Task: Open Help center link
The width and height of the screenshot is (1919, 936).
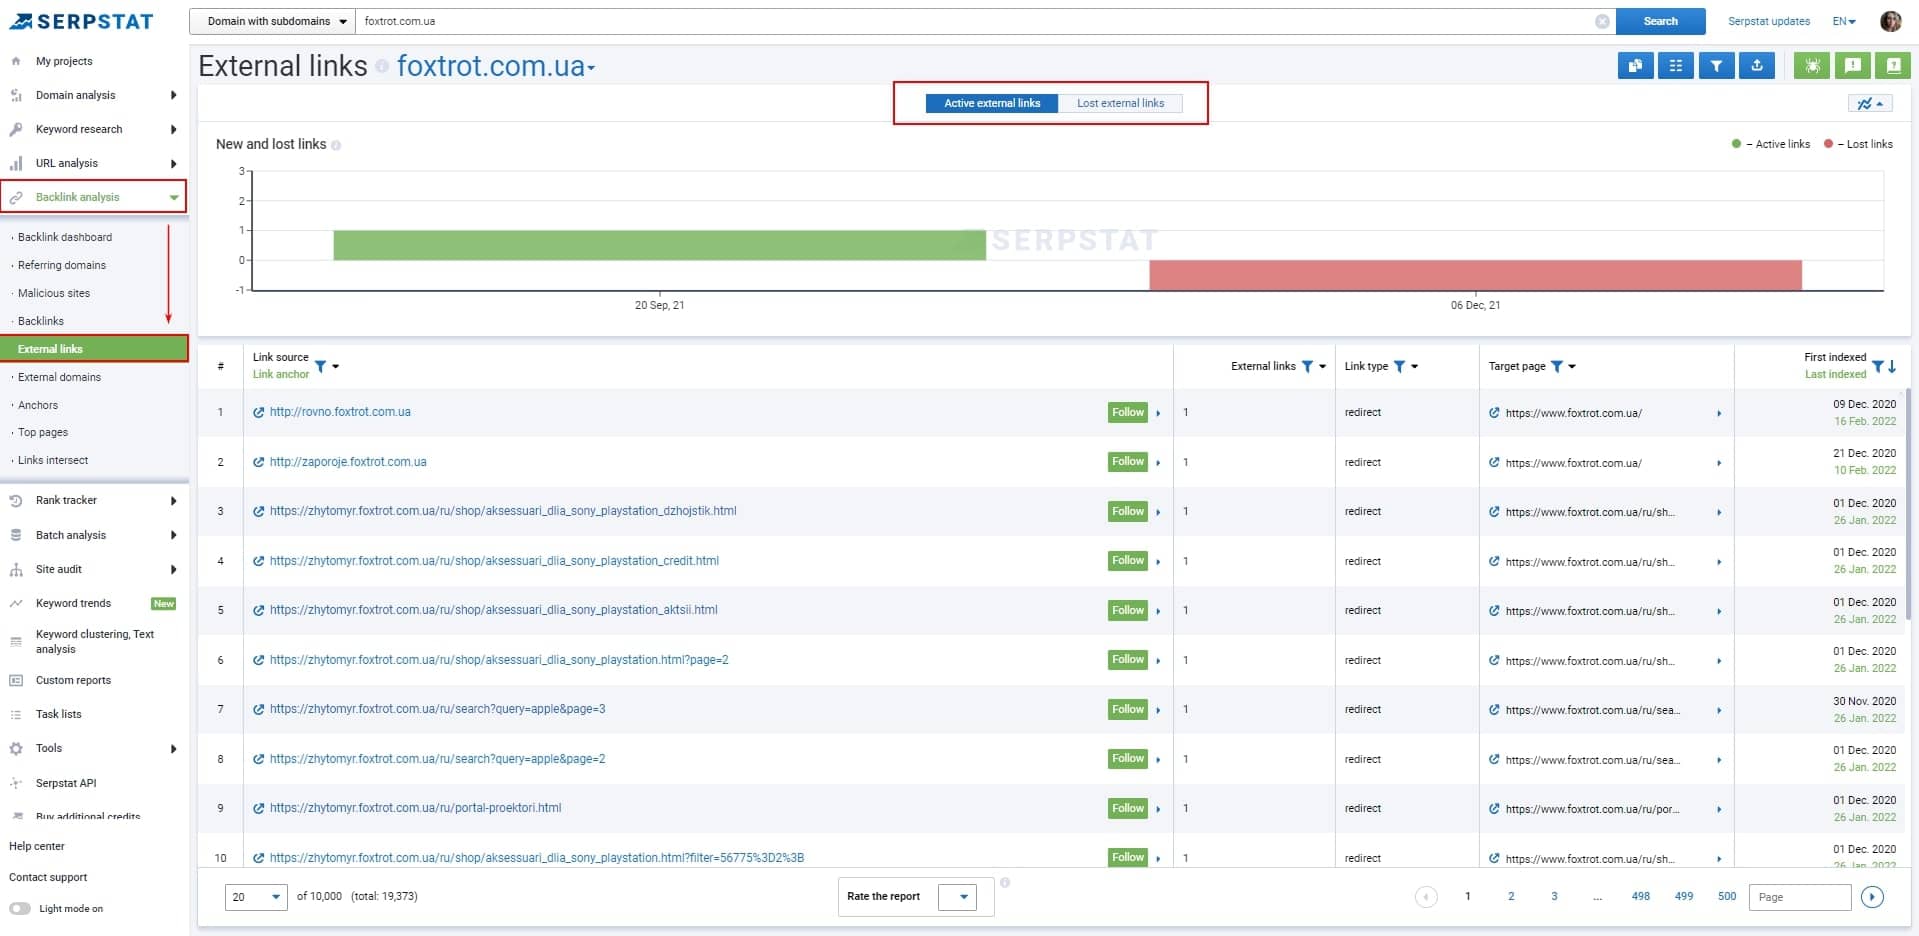Action: point(37,846)
